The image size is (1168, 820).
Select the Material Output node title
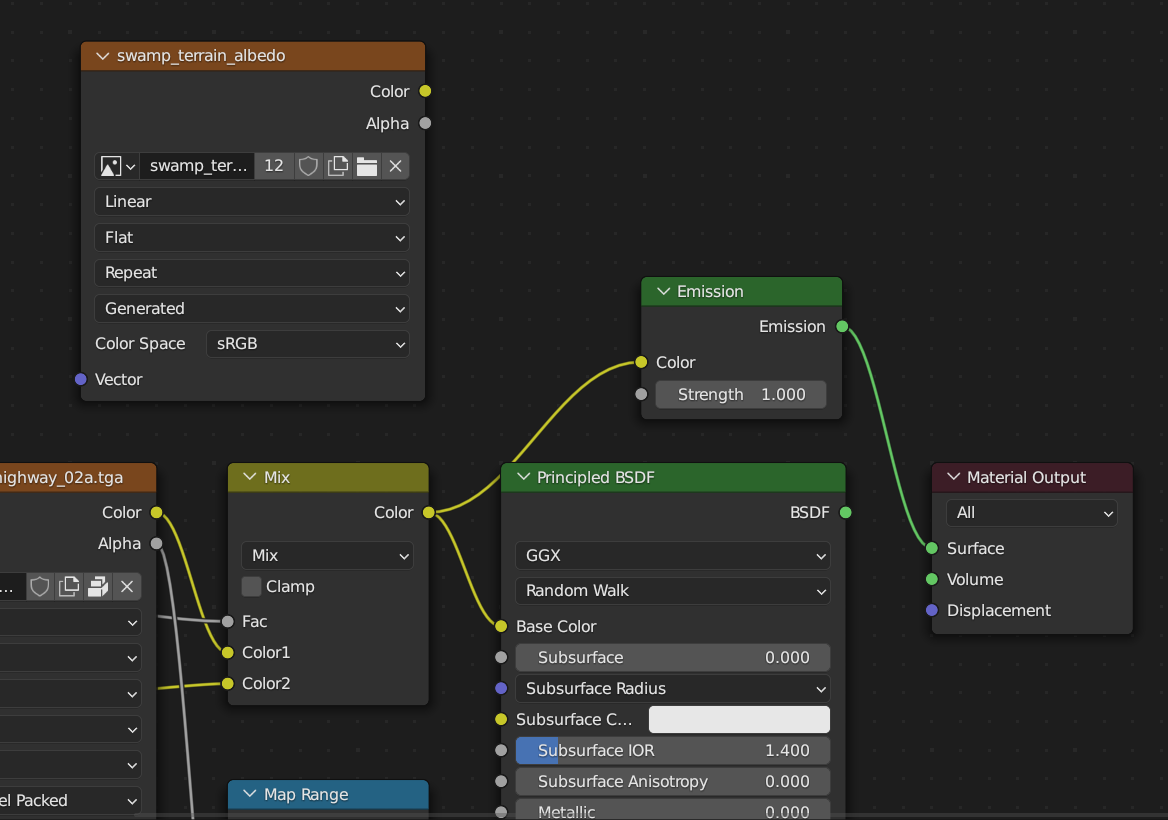click(1026, 477)
